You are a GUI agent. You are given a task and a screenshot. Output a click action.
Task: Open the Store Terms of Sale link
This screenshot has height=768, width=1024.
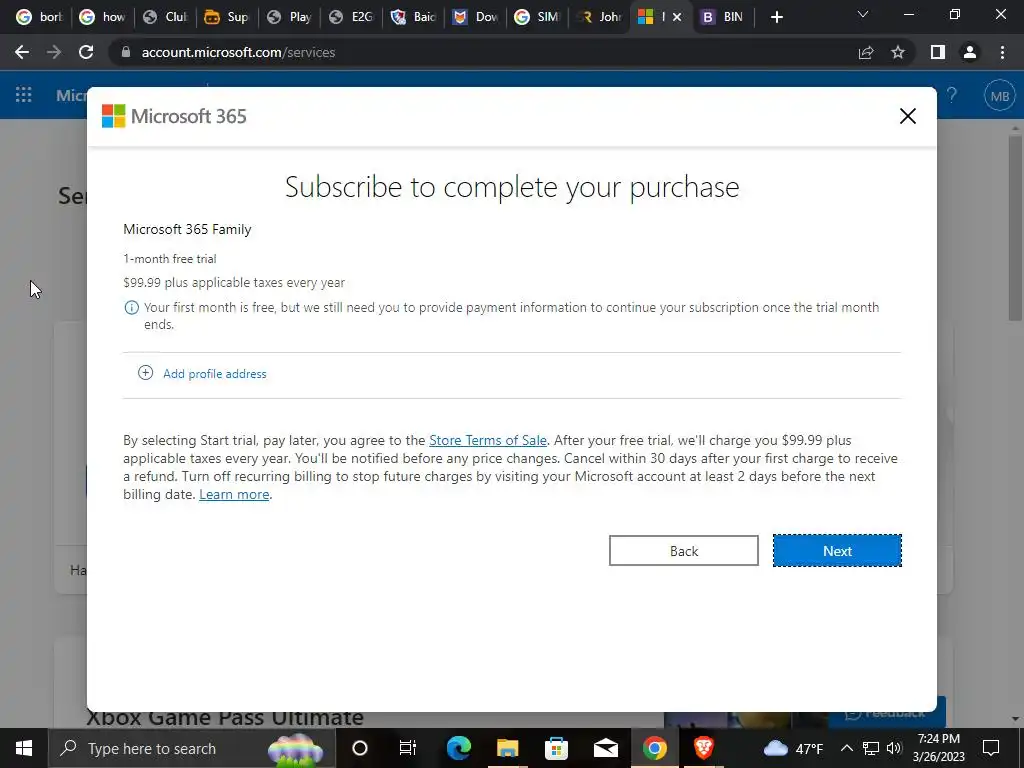487,440
